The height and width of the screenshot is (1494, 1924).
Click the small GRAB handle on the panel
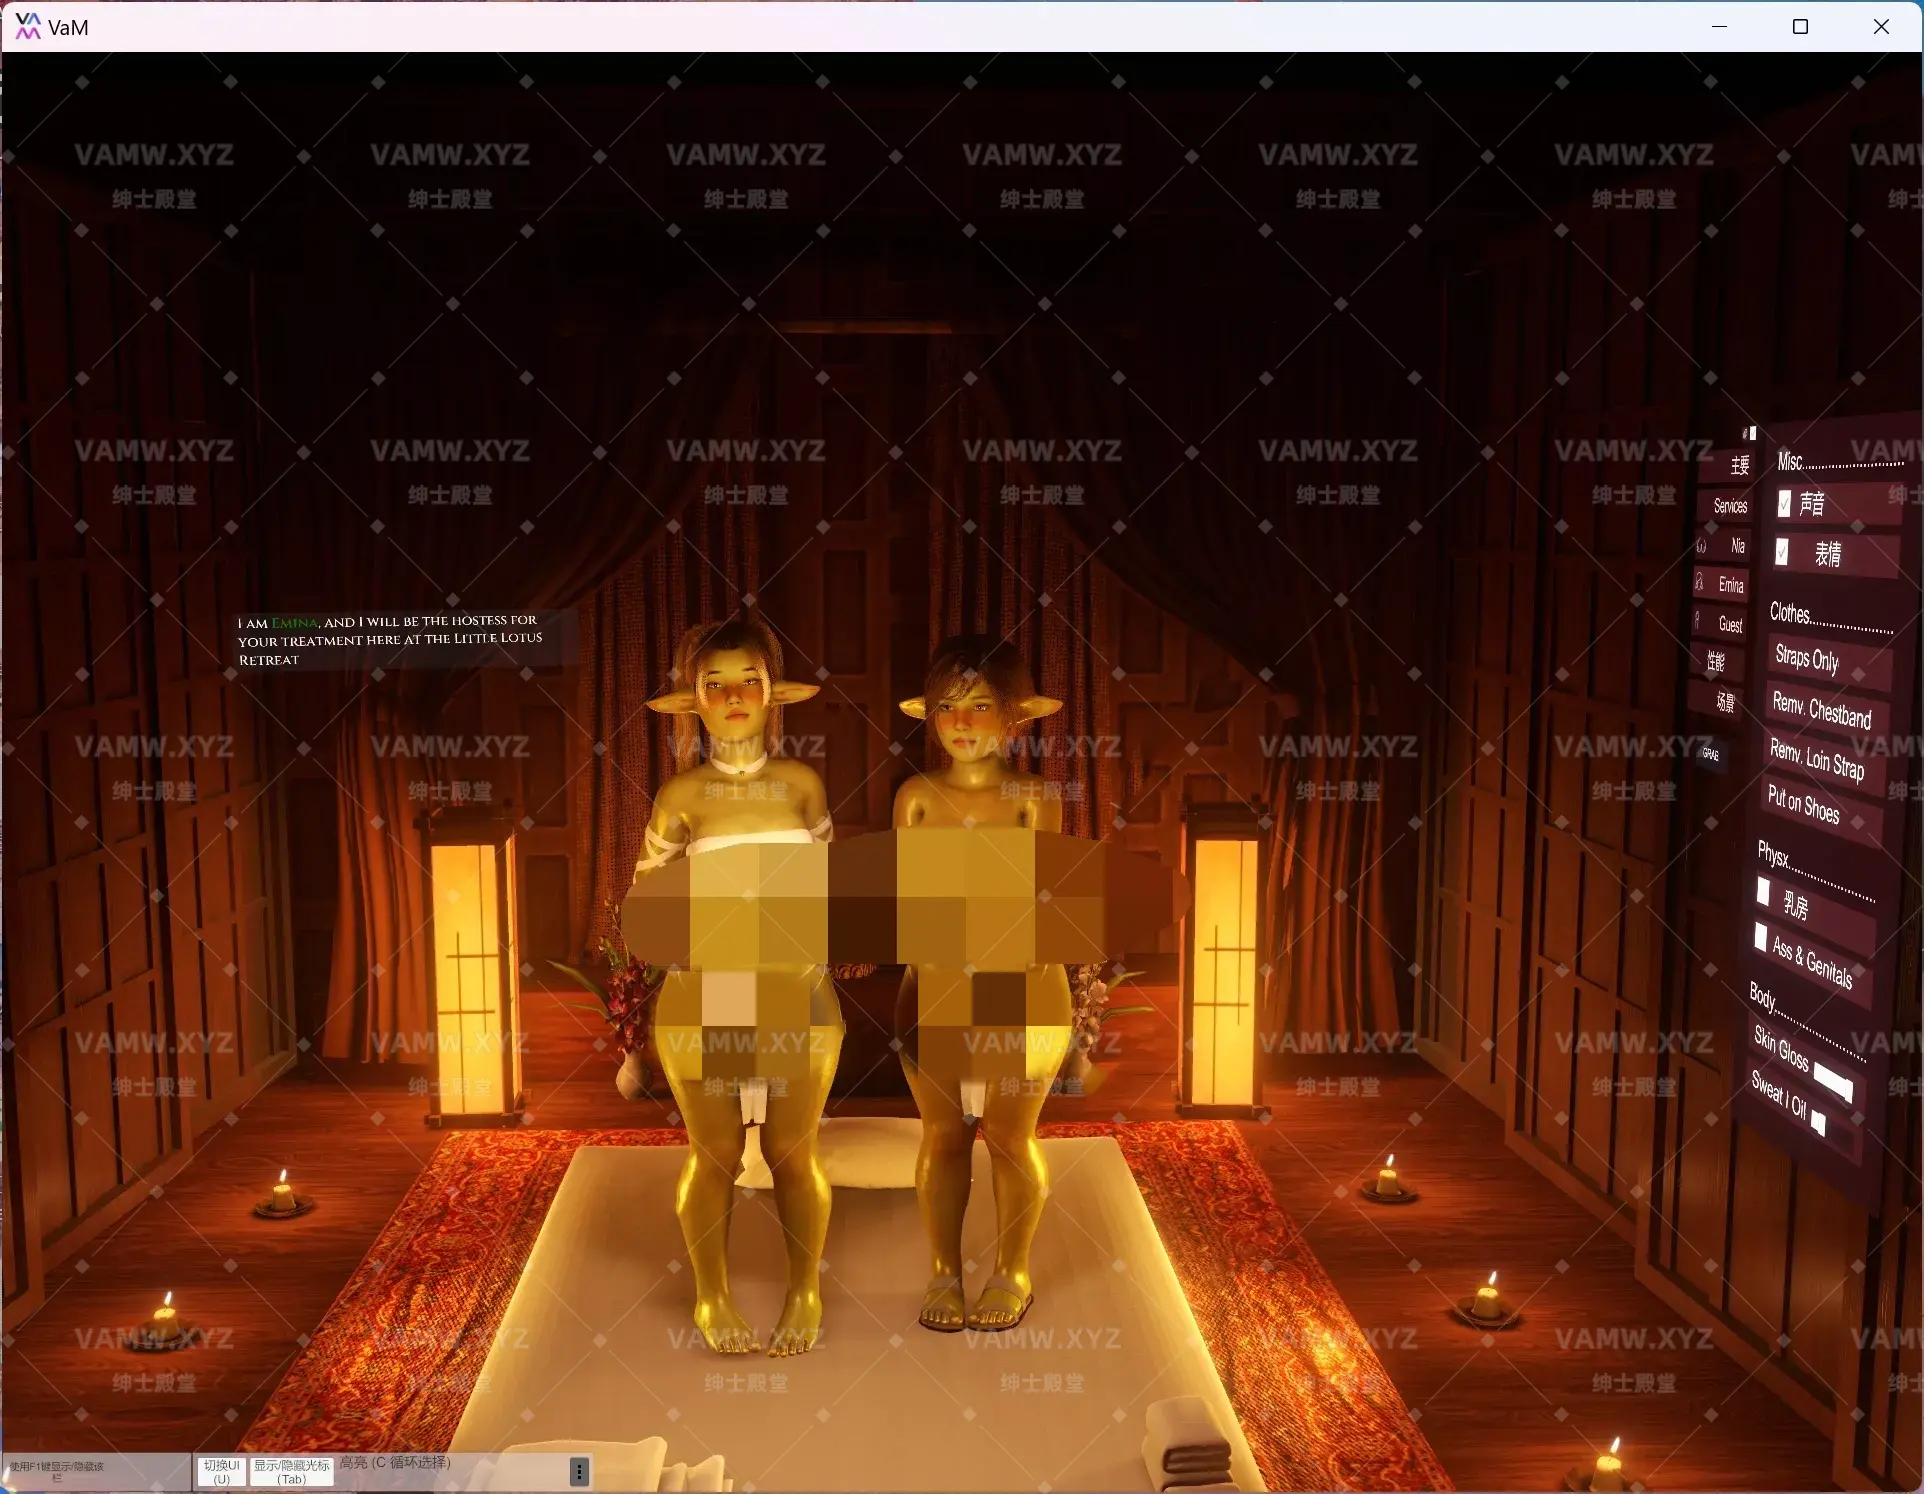(1710, 755)
